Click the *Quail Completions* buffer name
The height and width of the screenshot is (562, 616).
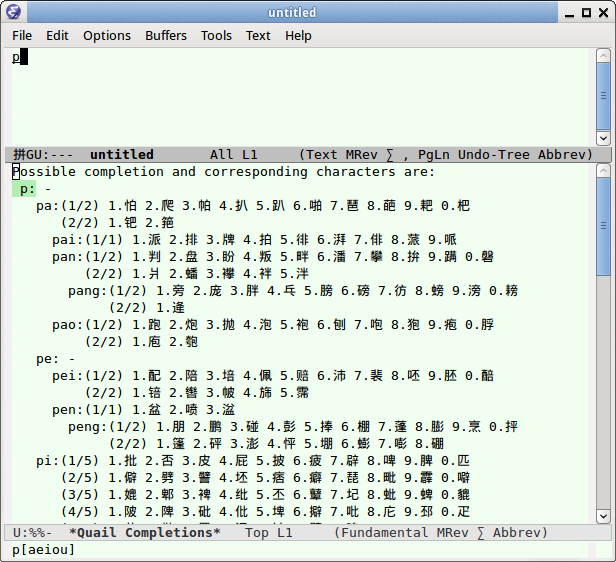[x=144, y=533]
